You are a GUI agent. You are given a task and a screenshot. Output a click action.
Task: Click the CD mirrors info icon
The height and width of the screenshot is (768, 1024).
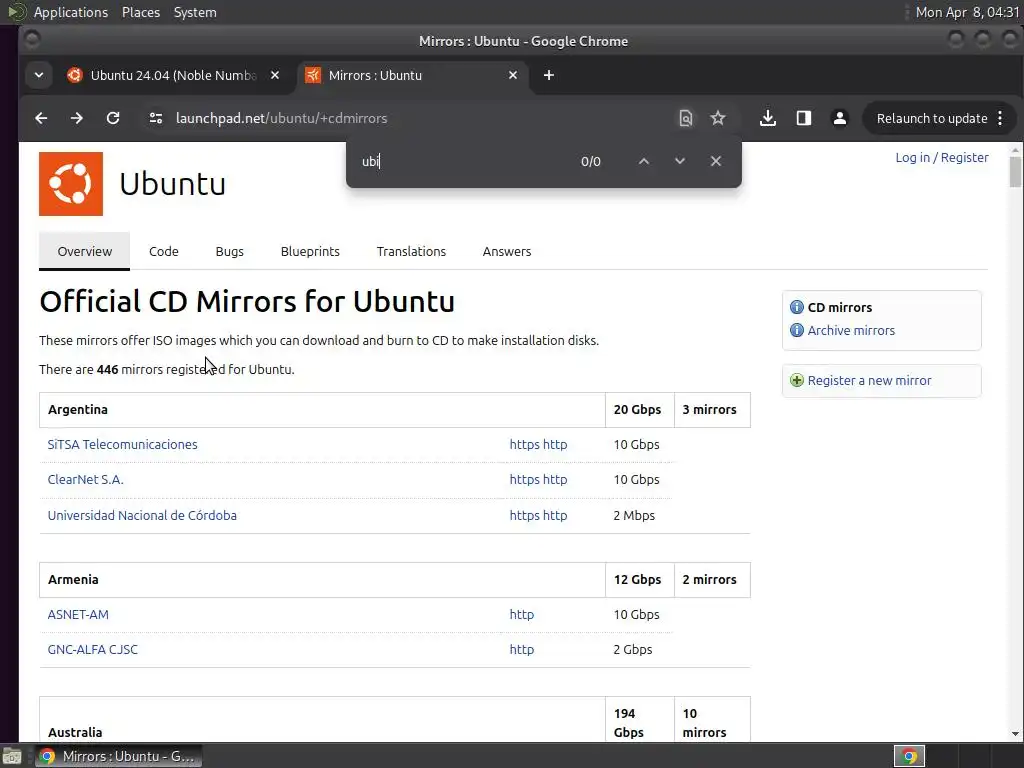[x=797, y=307]
